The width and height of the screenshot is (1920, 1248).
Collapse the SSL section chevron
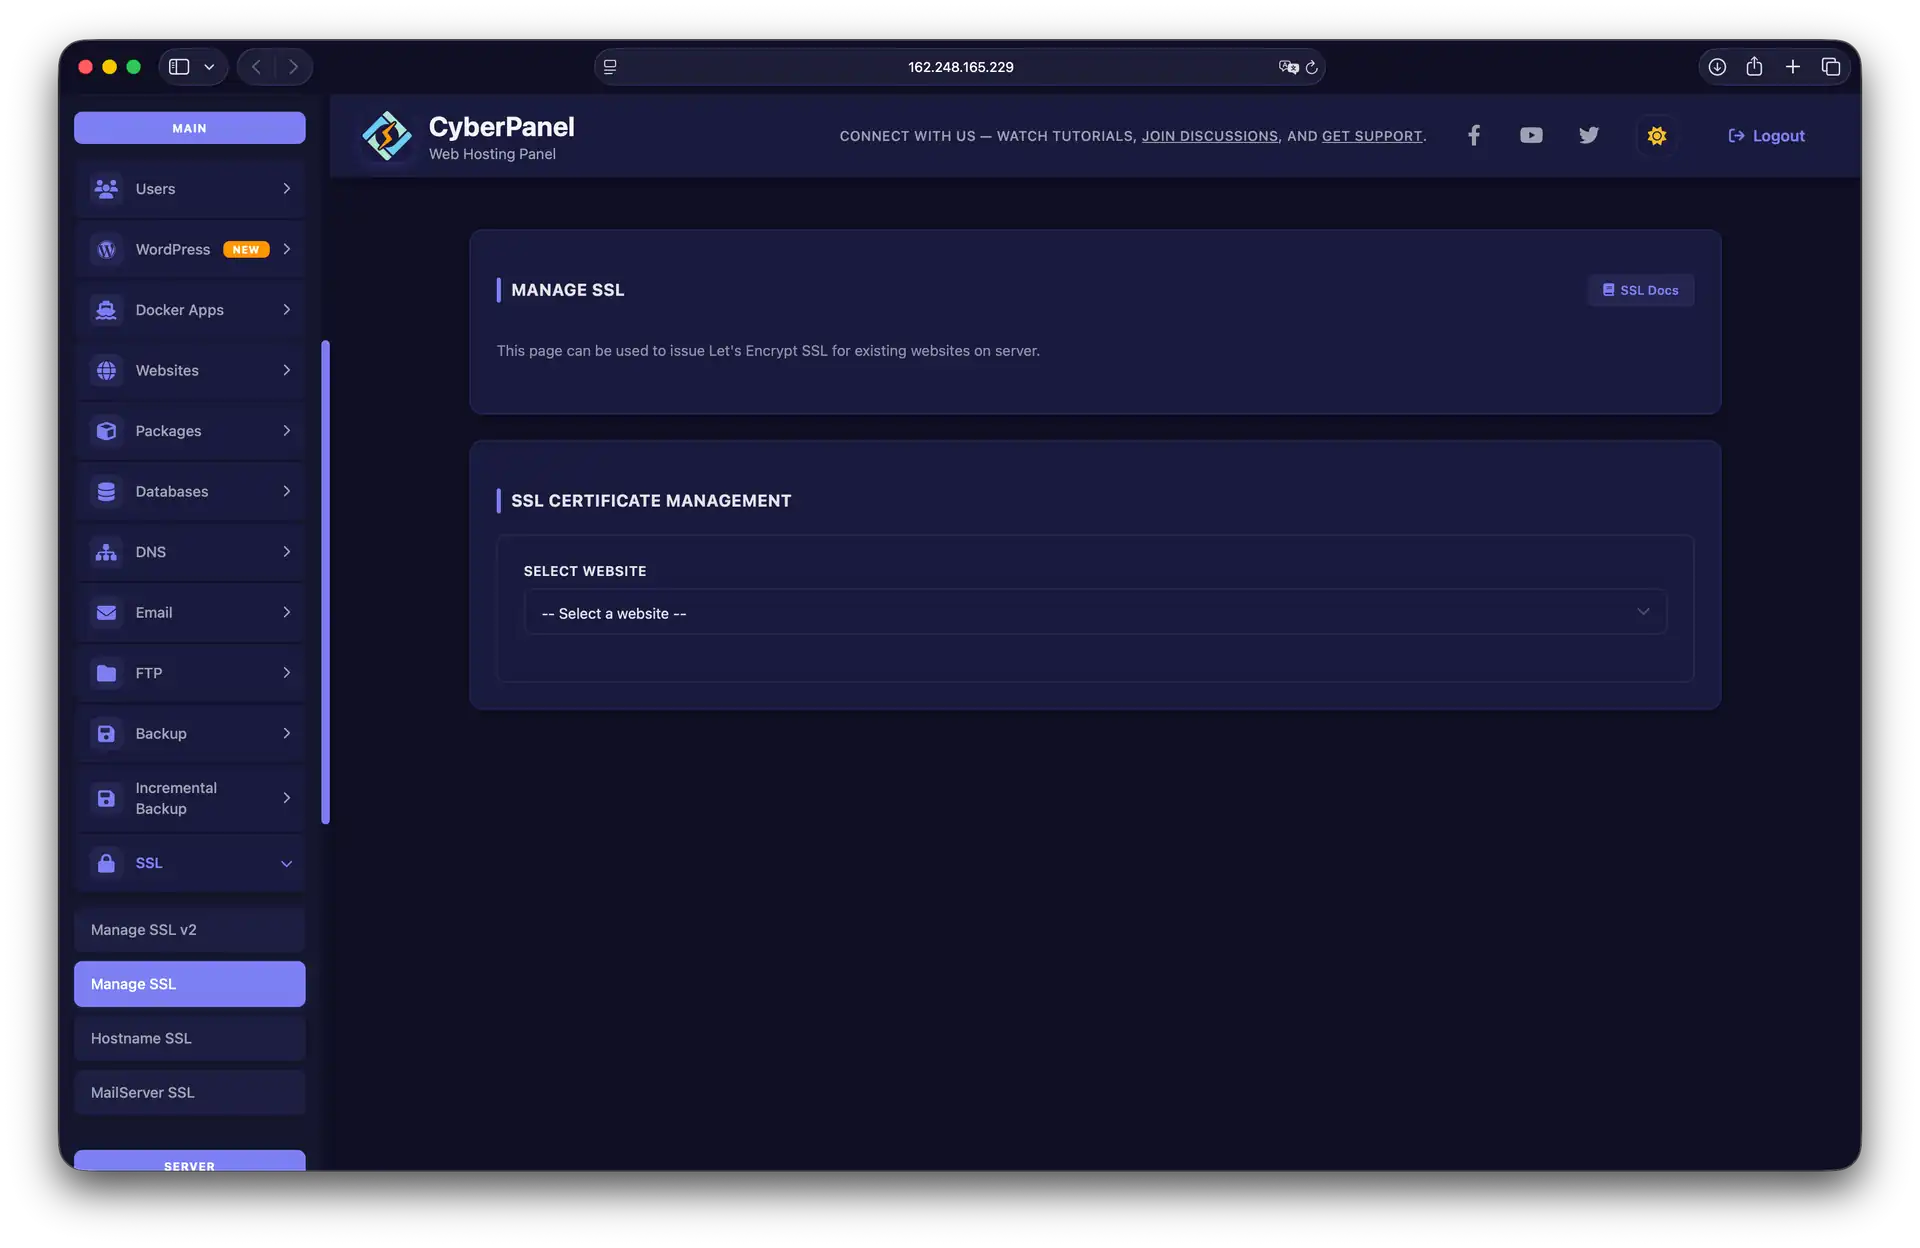point(287,863)
